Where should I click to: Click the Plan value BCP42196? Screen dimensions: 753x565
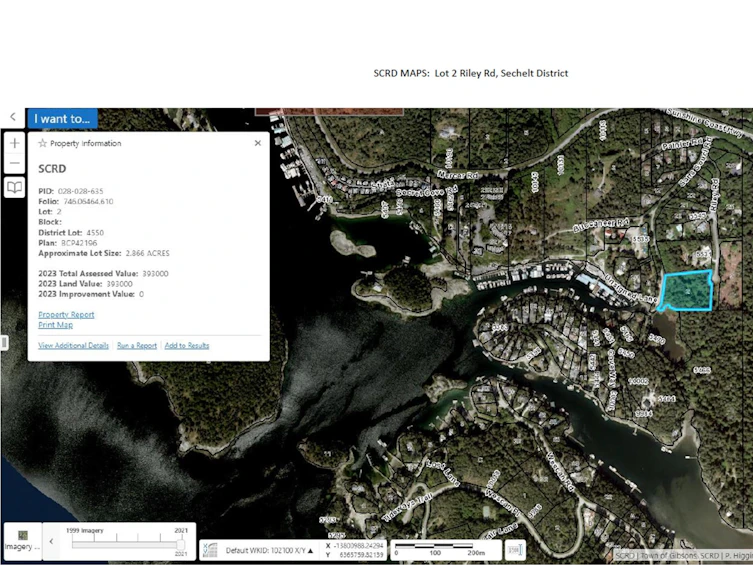79,243
